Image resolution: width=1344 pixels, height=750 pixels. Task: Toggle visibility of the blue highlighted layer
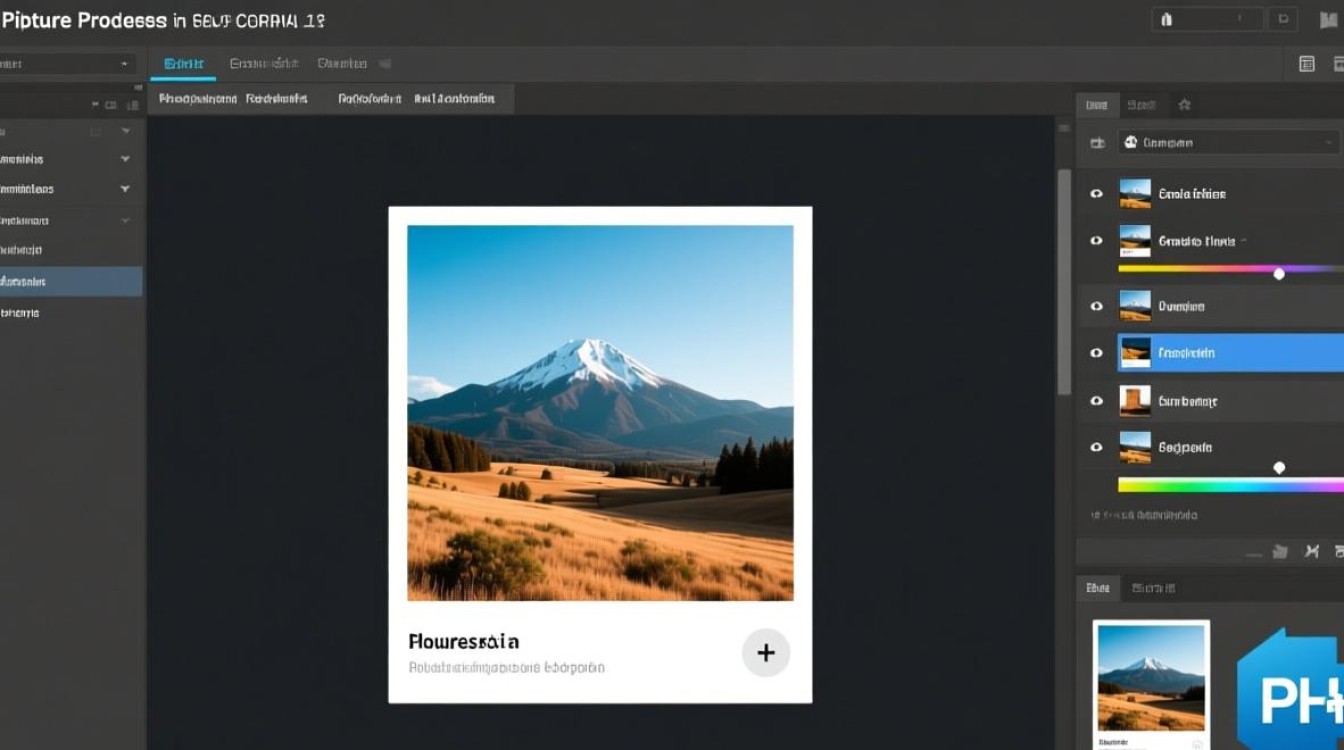1097,353
